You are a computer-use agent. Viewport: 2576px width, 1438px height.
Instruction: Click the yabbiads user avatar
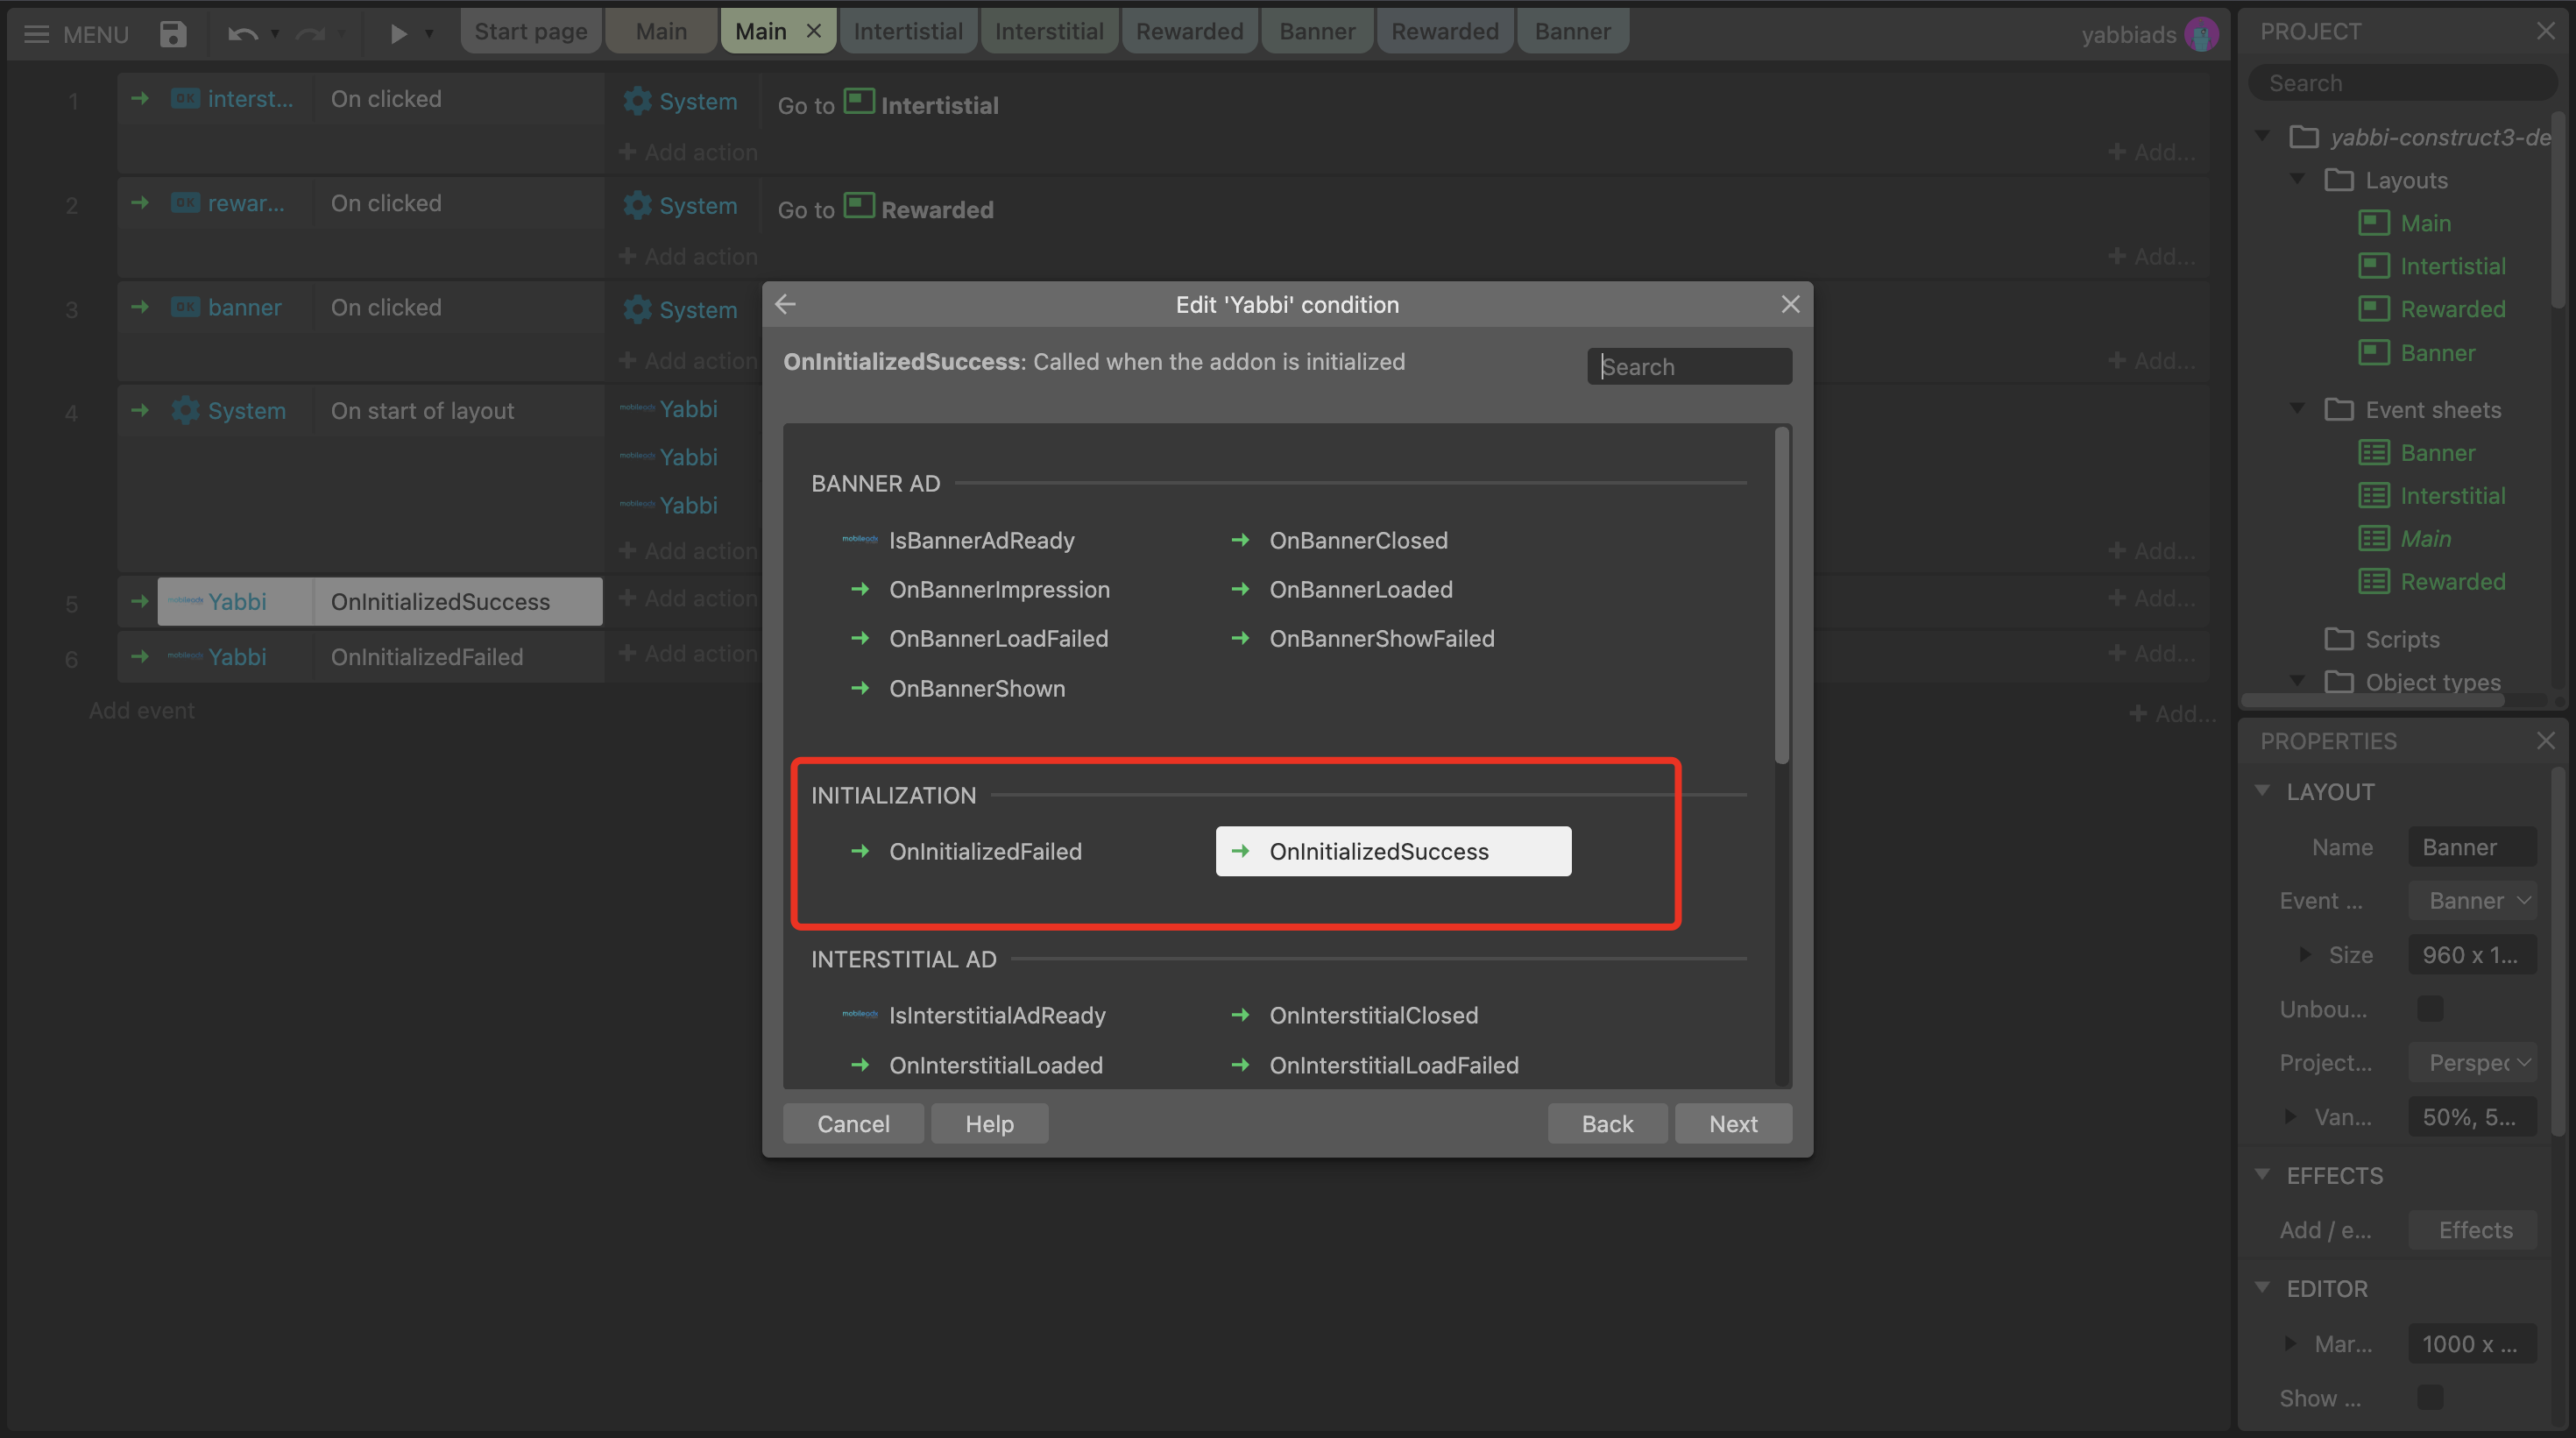click(2201, 33)
